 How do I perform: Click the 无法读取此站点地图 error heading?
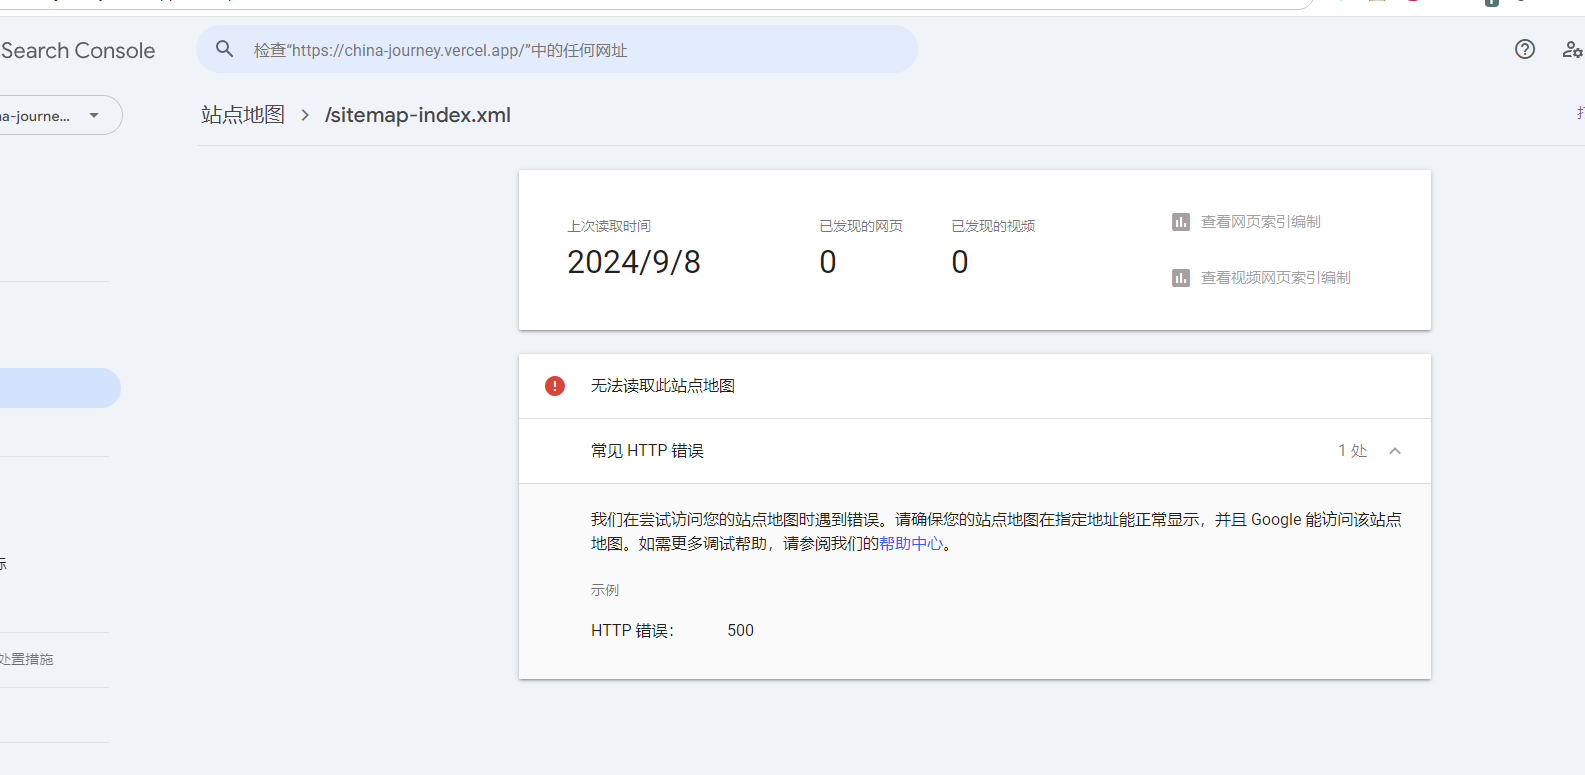pyautogui.click(x=663, y=386)
